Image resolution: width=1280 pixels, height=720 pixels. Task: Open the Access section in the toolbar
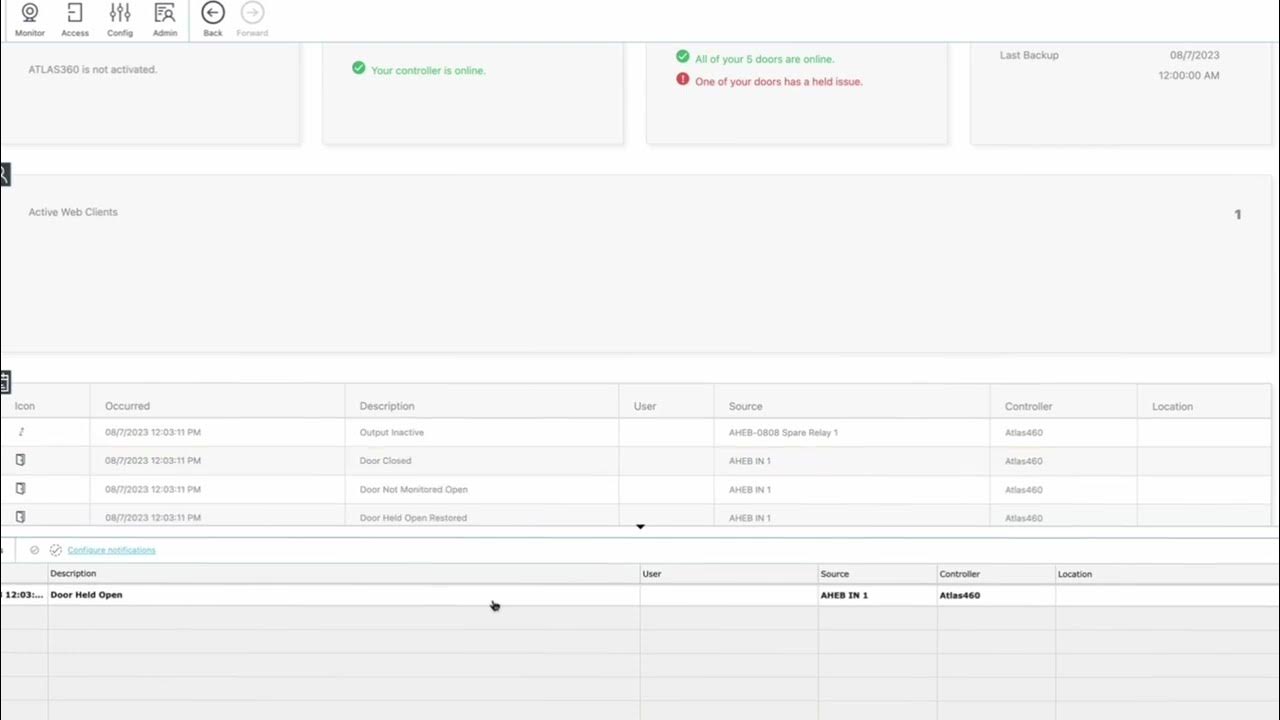(75, 19)
